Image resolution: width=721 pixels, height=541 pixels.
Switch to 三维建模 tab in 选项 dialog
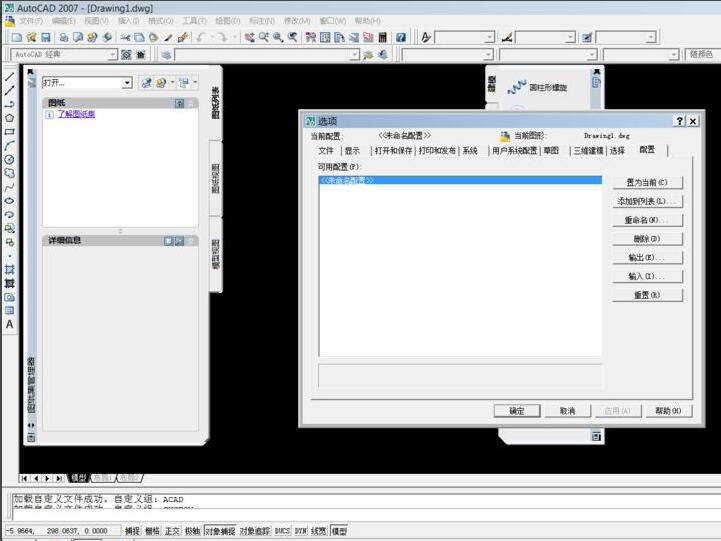pos(588,150)
